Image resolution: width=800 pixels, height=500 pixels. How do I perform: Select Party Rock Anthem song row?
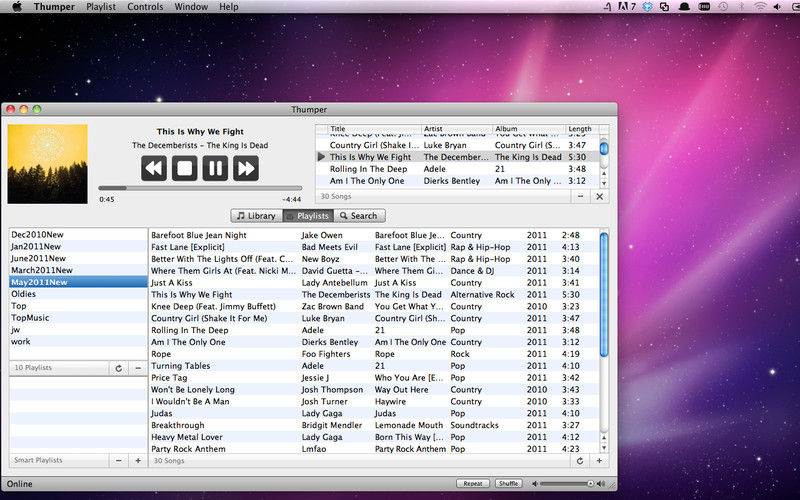(x=373, y=449)
